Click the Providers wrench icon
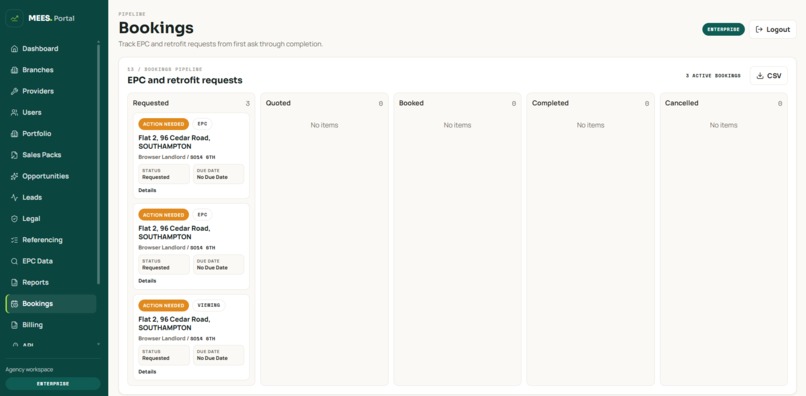 [x=14, y=91]
